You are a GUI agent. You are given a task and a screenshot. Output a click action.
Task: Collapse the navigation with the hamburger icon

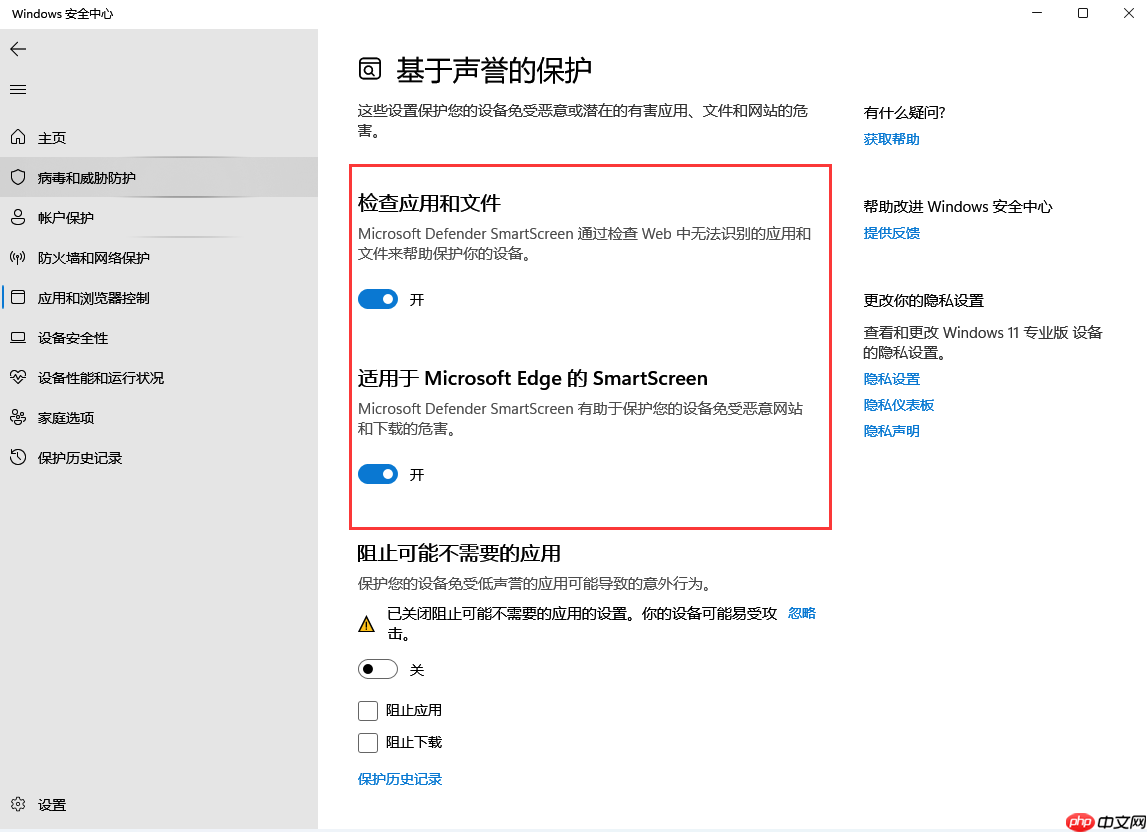coord(17,89)
